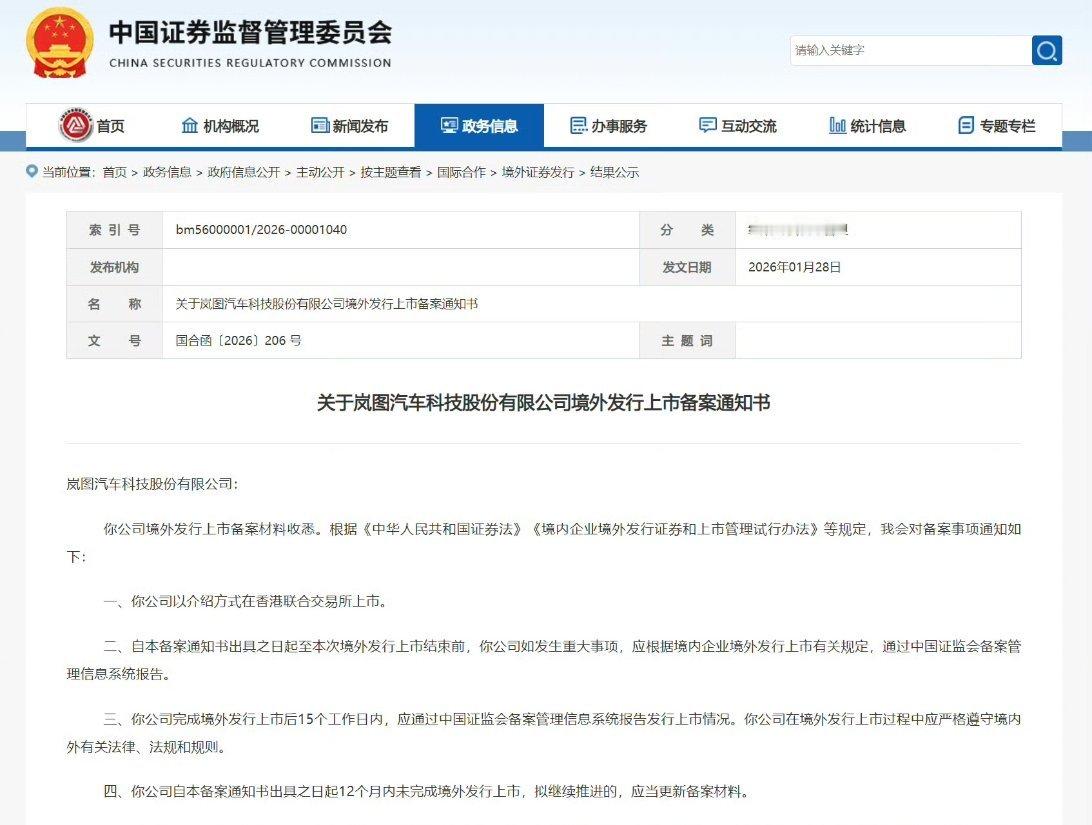Click the chat icon beside 互动交流
This screenshot has width=1092, height=825.
708,125
